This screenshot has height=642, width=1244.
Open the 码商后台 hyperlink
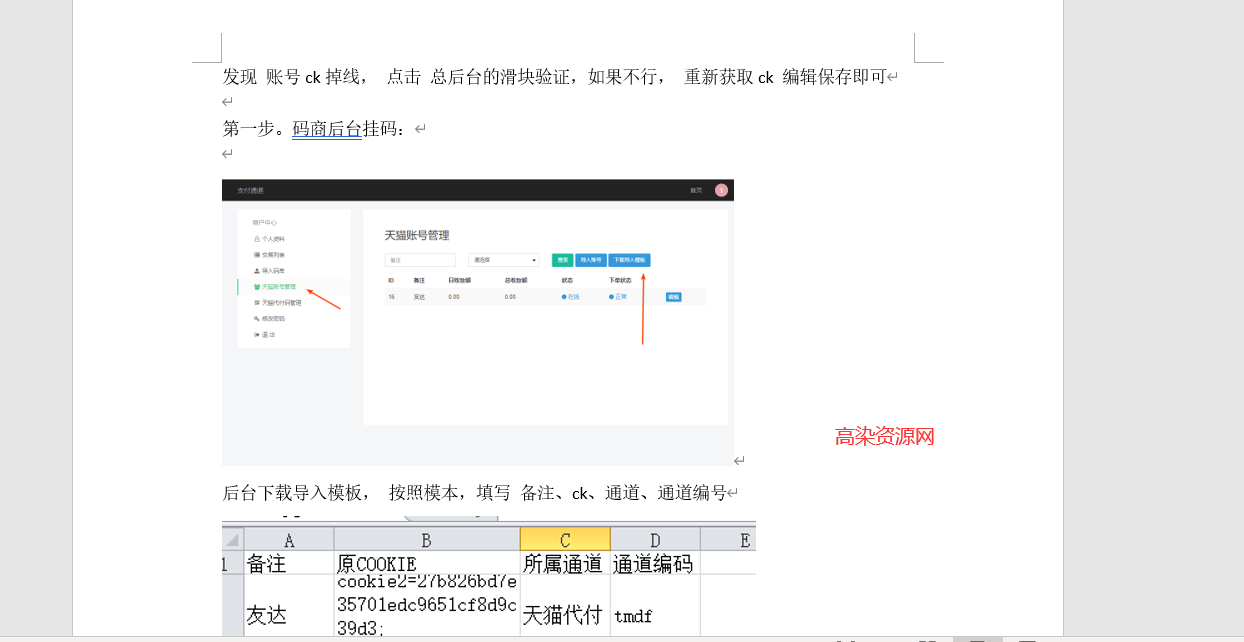pyautogui.click(x=327, y=128)
